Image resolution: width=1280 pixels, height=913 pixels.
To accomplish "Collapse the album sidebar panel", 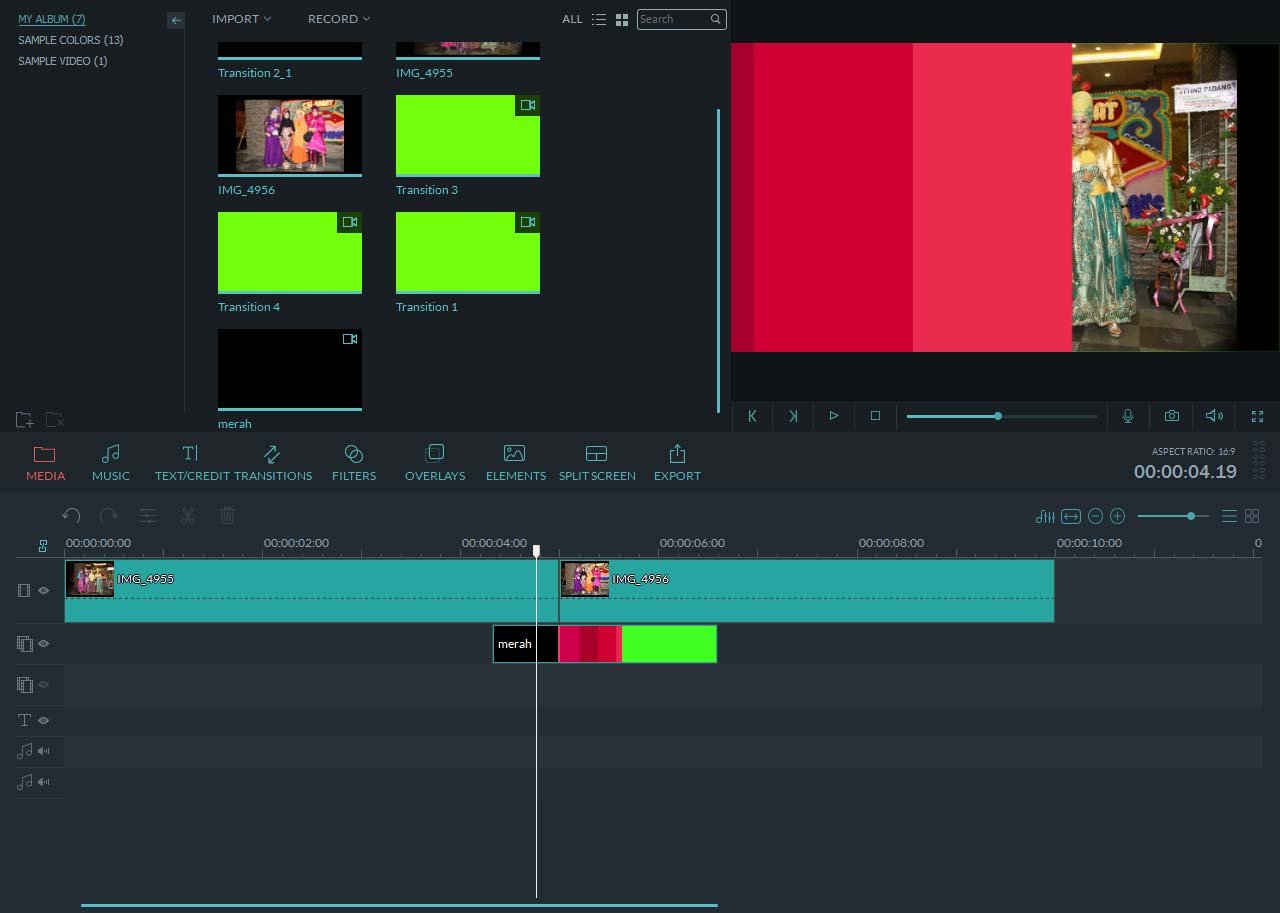I will pos(176,20).
